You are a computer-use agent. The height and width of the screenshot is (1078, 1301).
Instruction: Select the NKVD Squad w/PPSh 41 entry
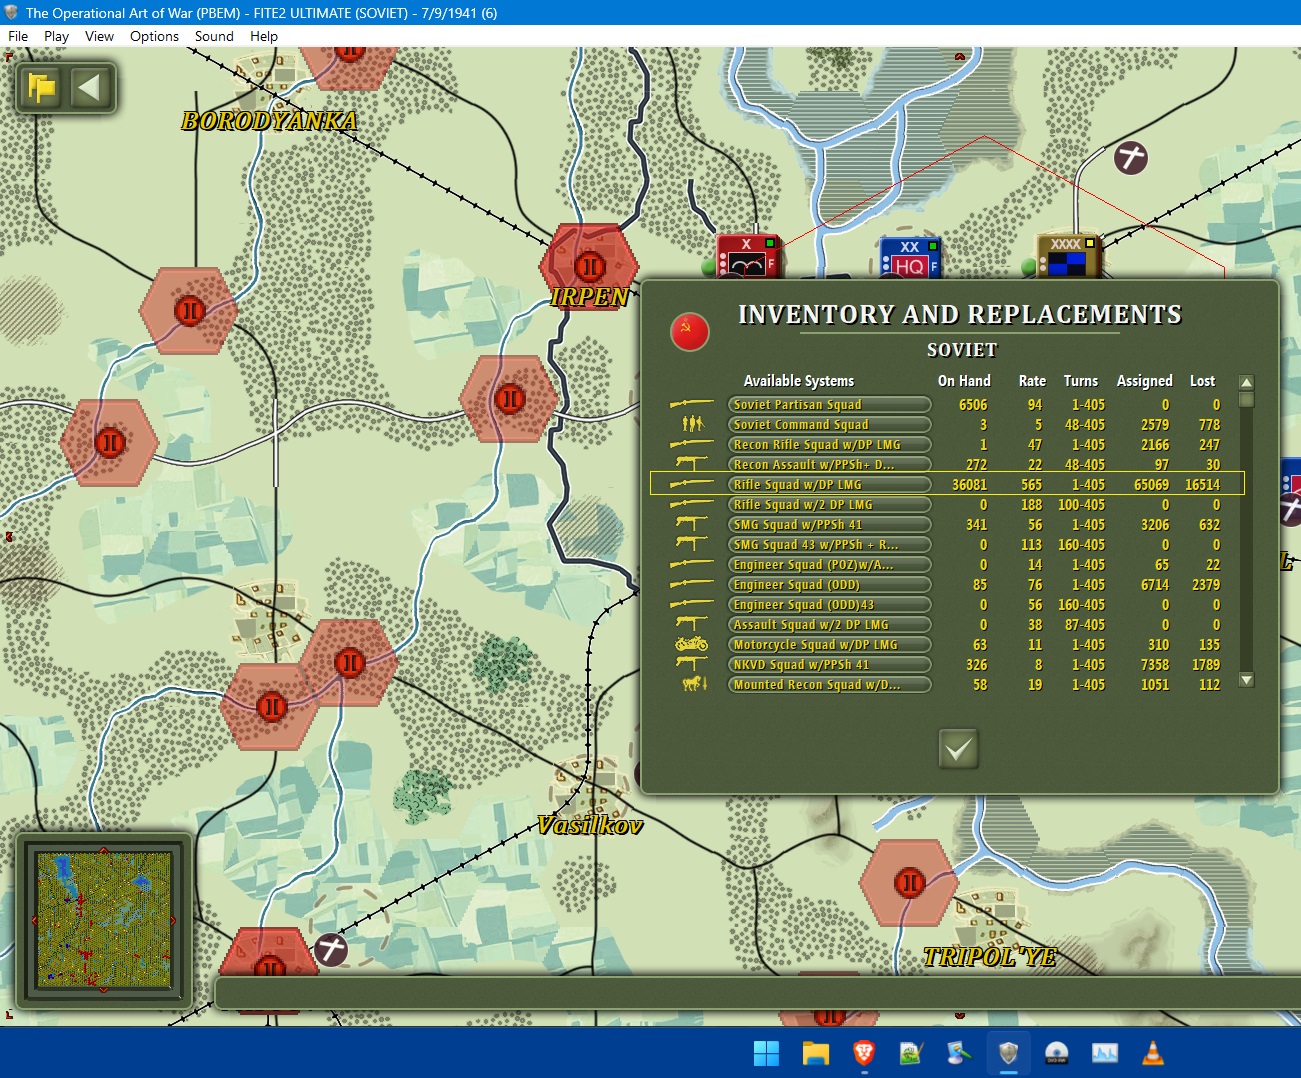[x=830, y=664]
